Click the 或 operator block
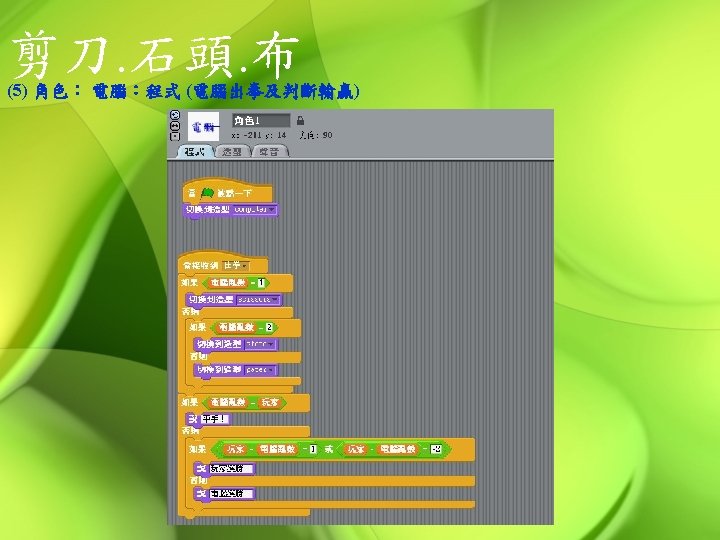This screenshot has height=540, width=720. (x=329, y=449)
